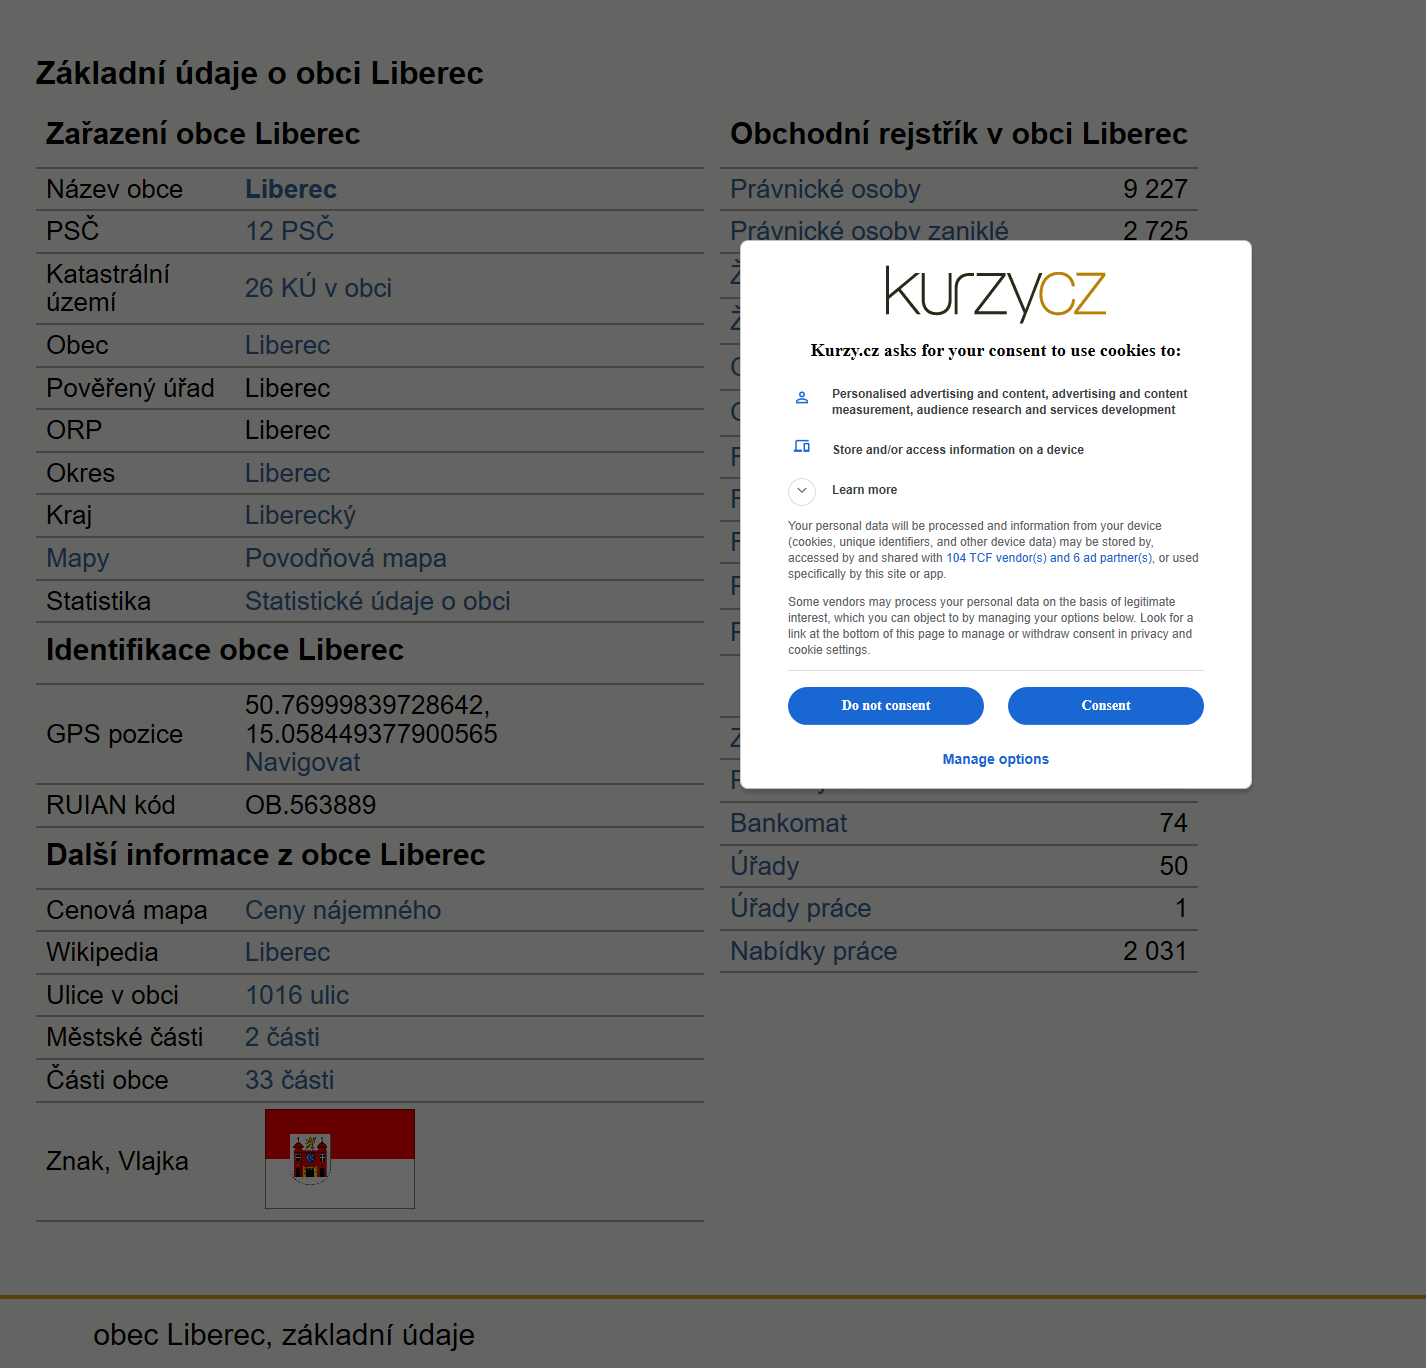Click the personalised advertising person icon
This screenshot has height=1368, width=1426.
click(801, 398)
